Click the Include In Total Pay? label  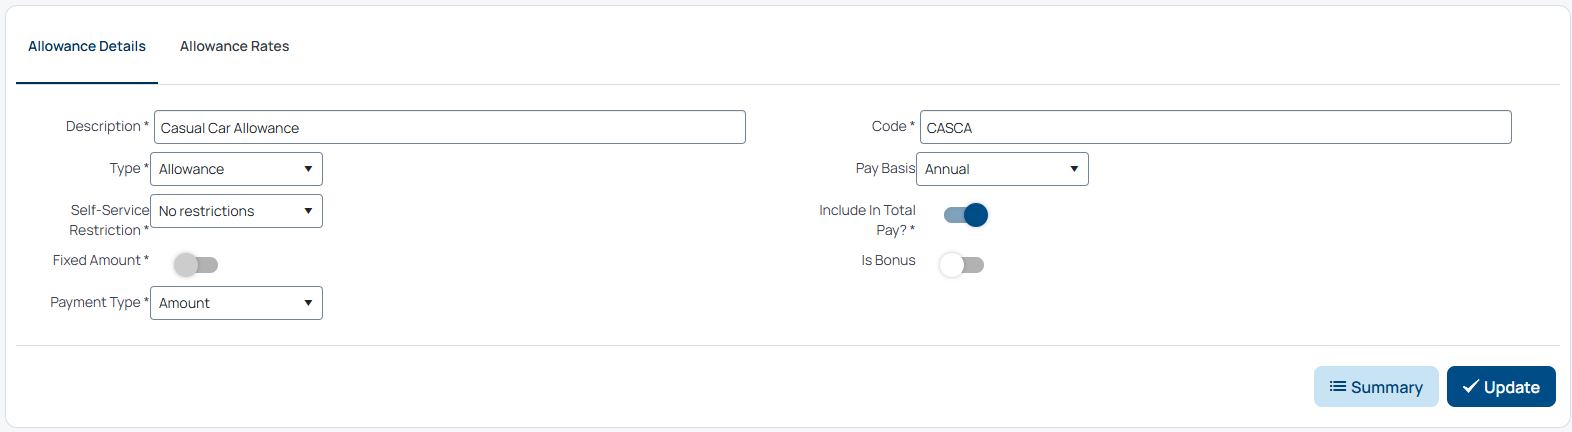[x=867, y=220]
